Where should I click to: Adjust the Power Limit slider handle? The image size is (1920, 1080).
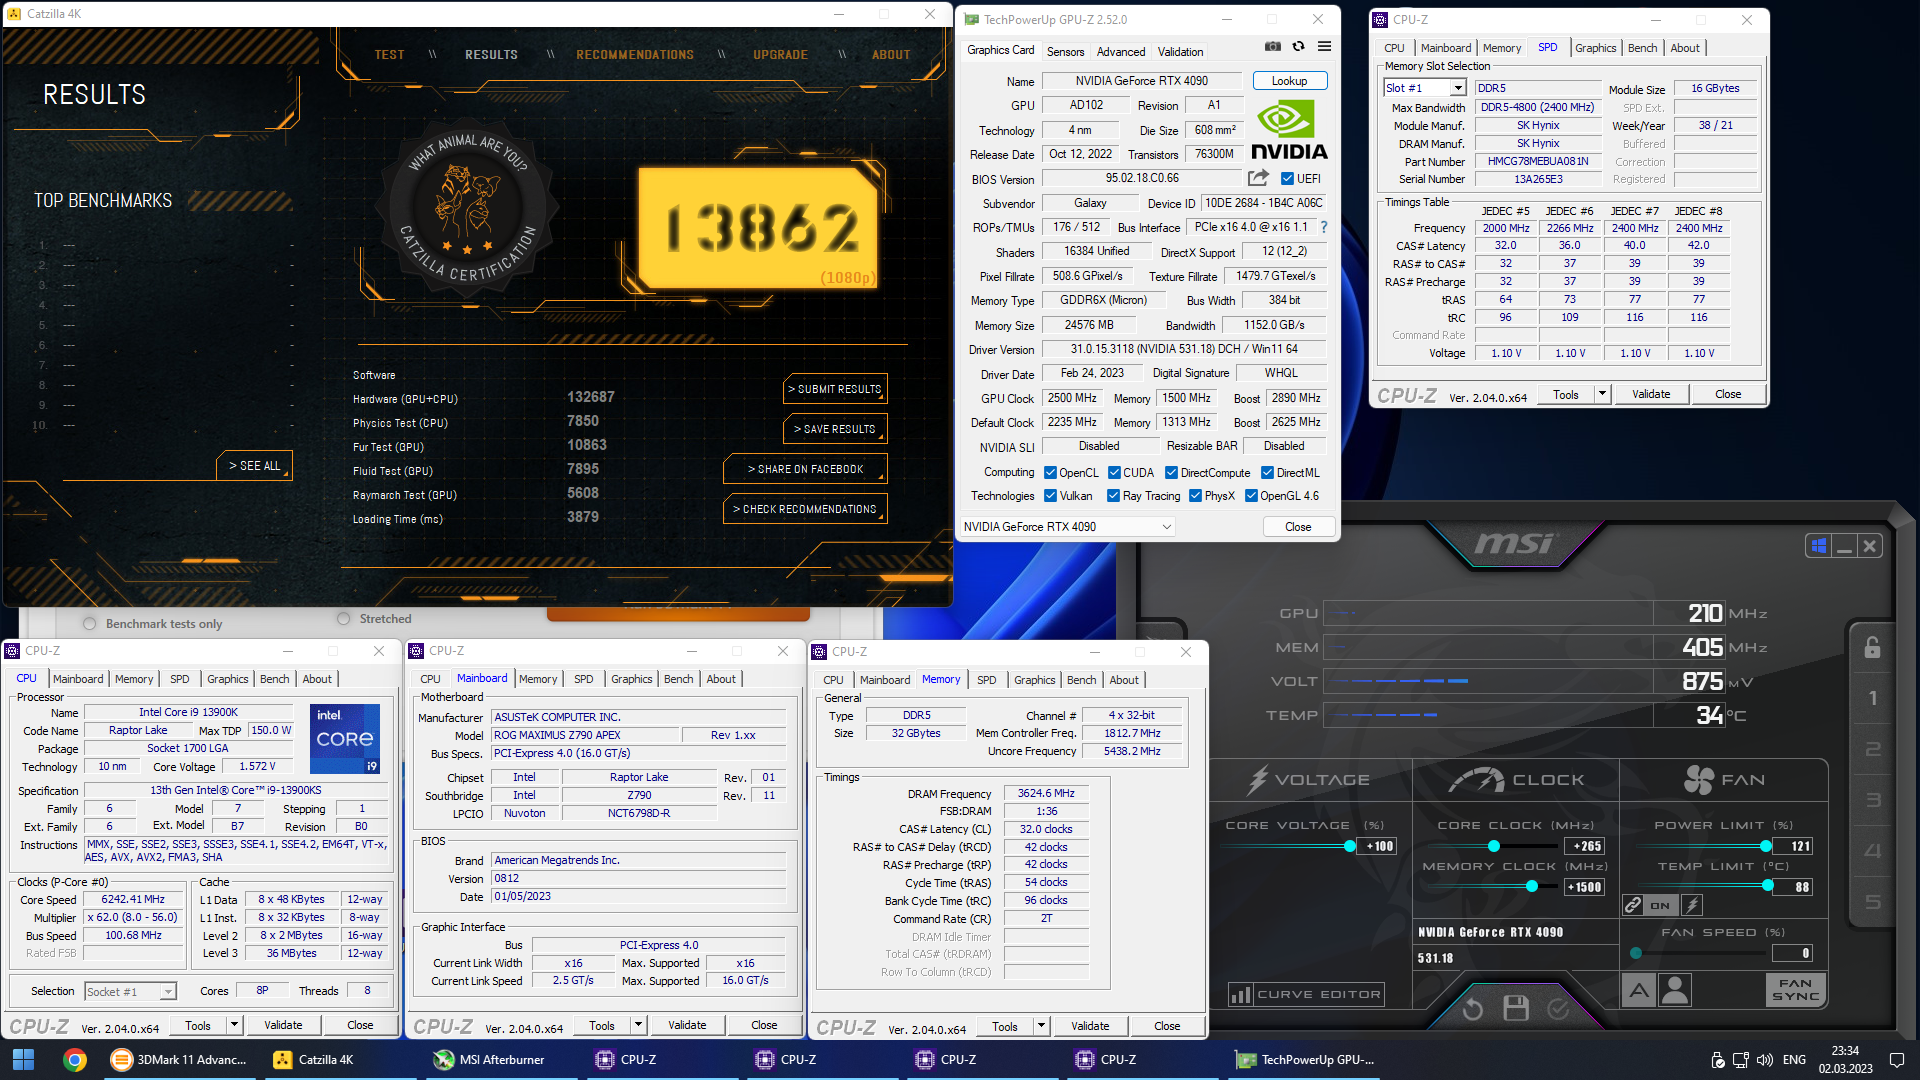(1768, 846)
